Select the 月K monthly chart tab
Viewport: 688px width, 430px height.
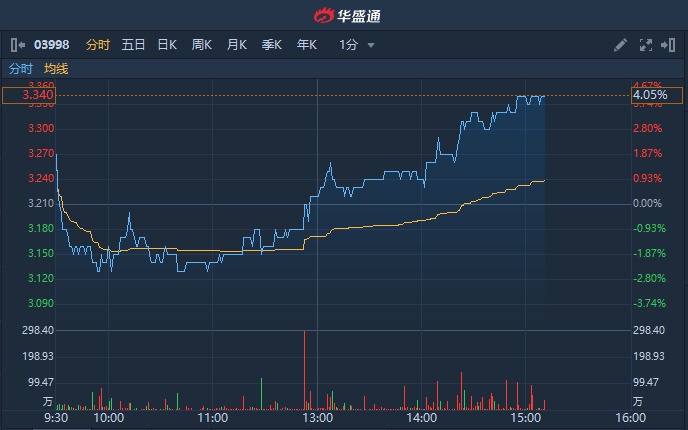[237, 45]
